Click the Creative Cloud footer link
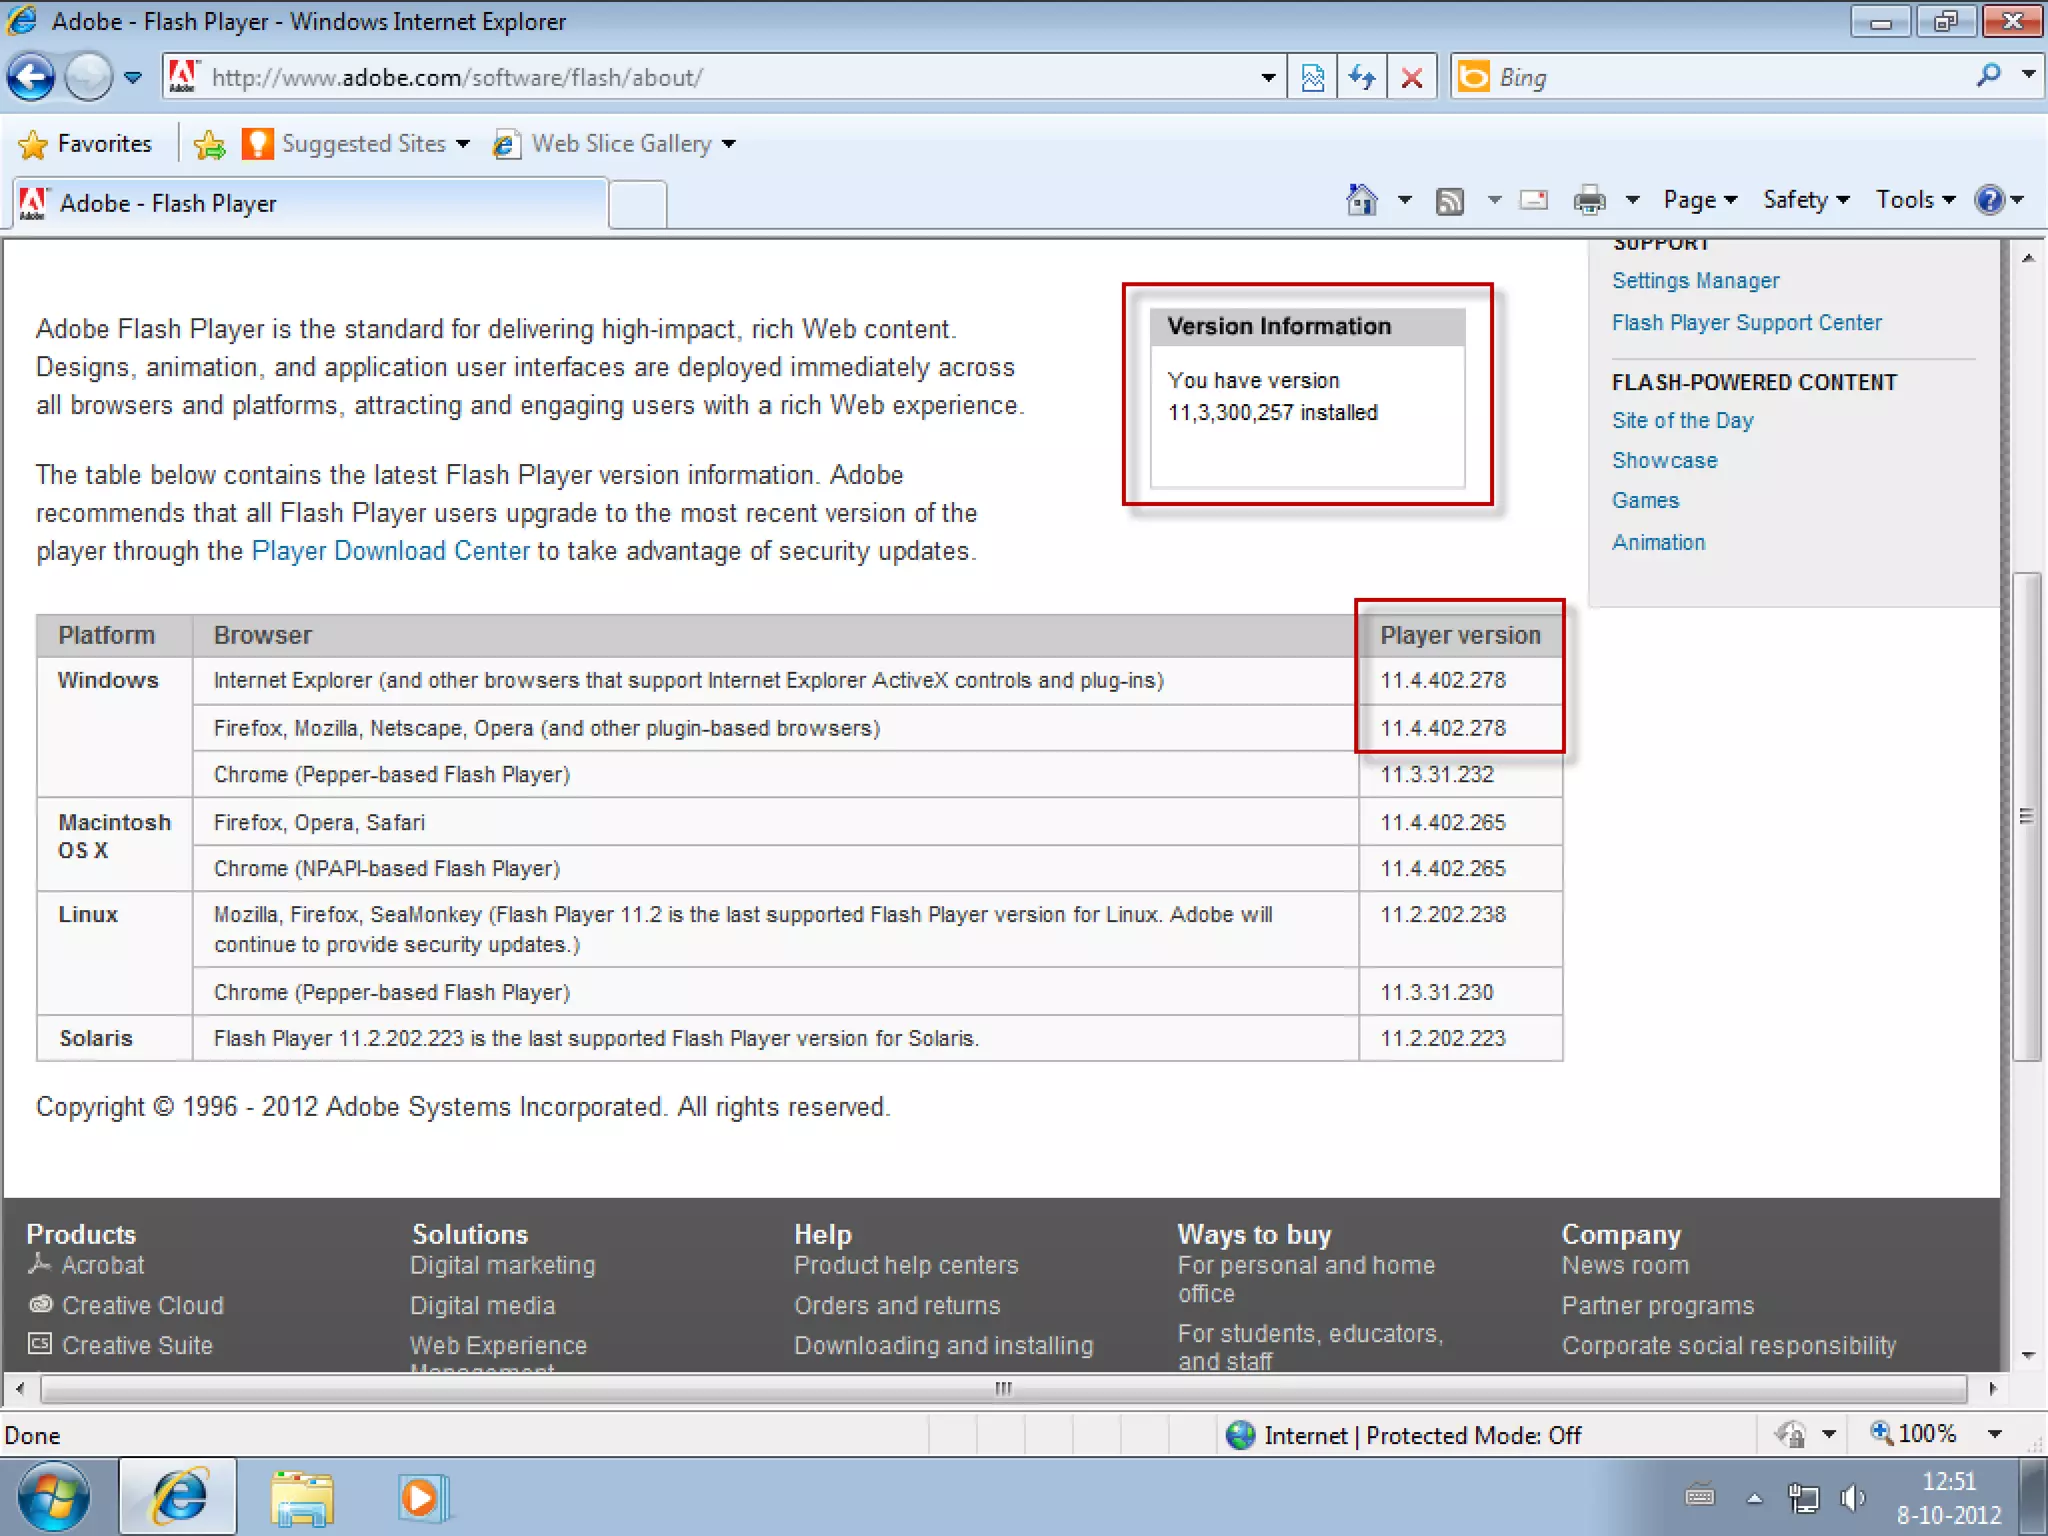This screenshot has width=2048, height=1536. click(142, 1306)
